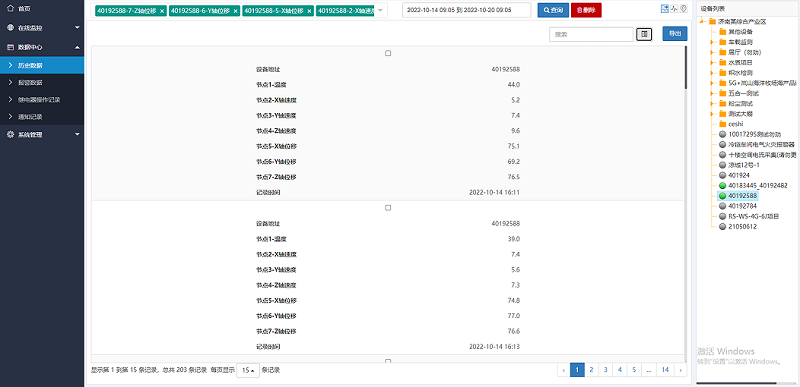
Task: Go to page 2
Action: click(591, 370)
